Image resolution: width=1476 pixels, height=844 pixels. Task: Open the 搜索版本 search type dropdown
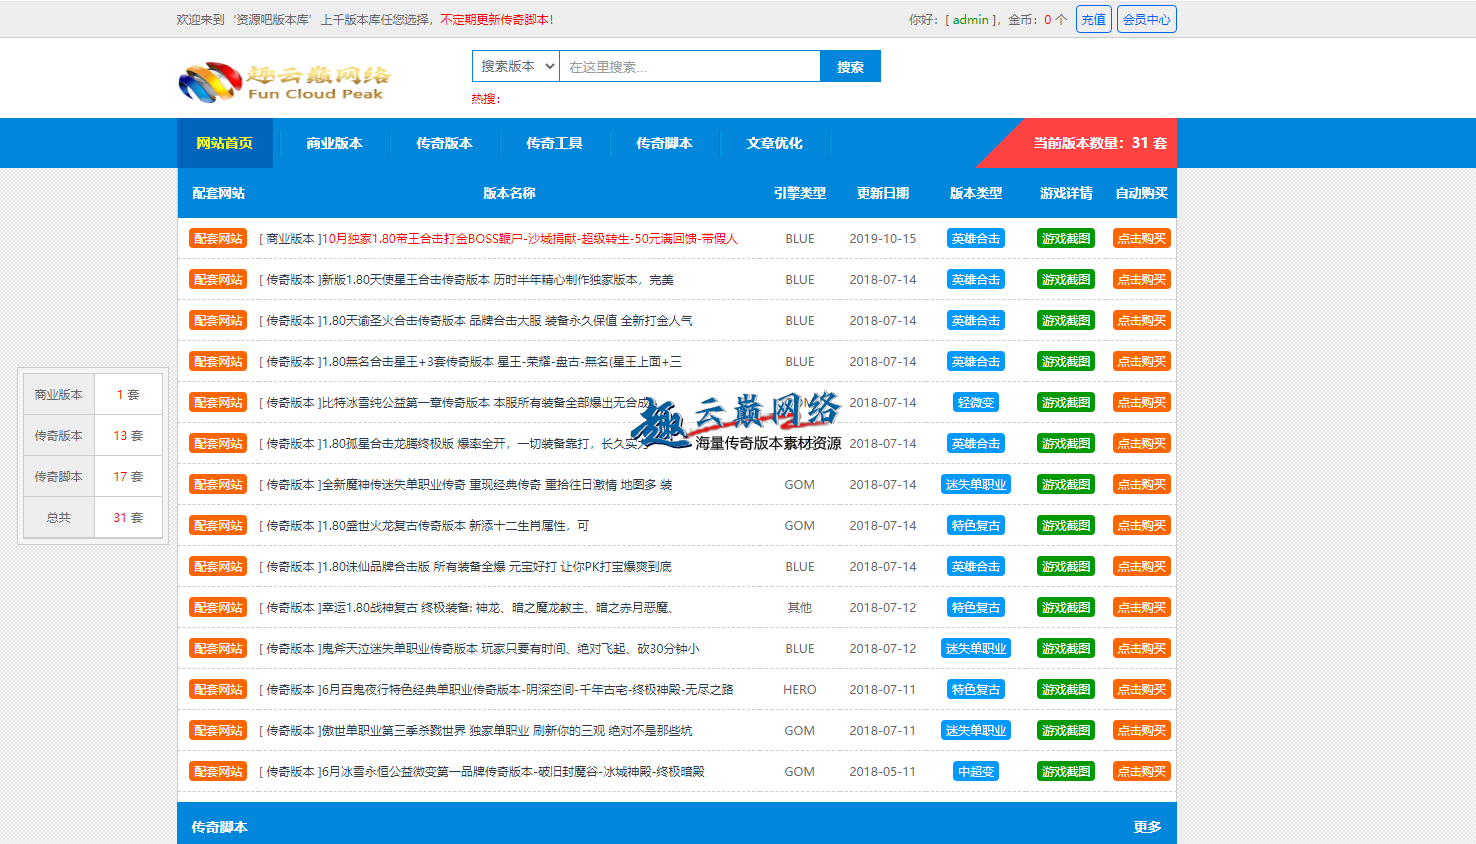tap(516, 66)
